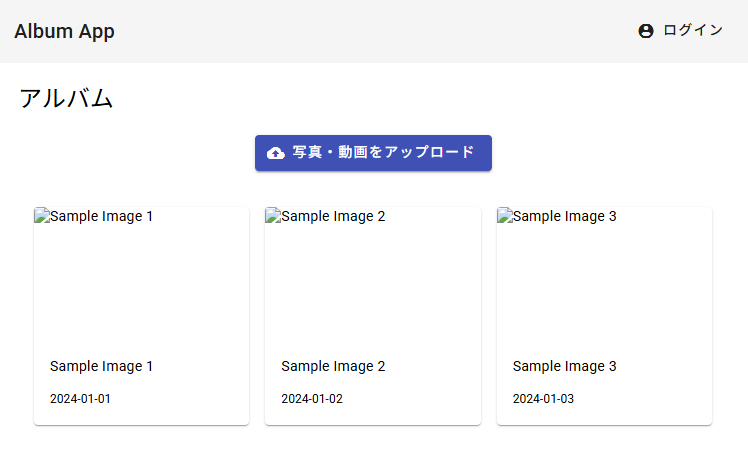
Task: Click the 2024-01-03 date on the third card
Action: [x=543, y=399]
